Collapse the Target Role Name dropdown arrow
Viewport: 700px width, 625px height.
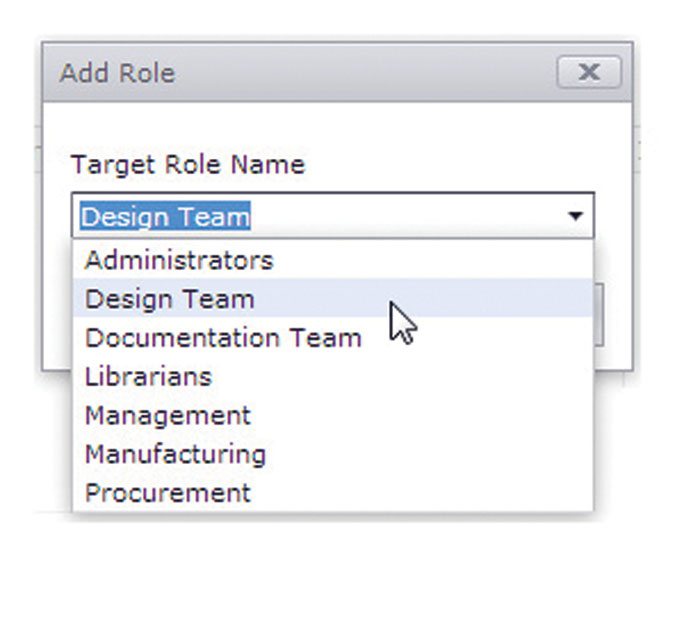tap(575, 216)
